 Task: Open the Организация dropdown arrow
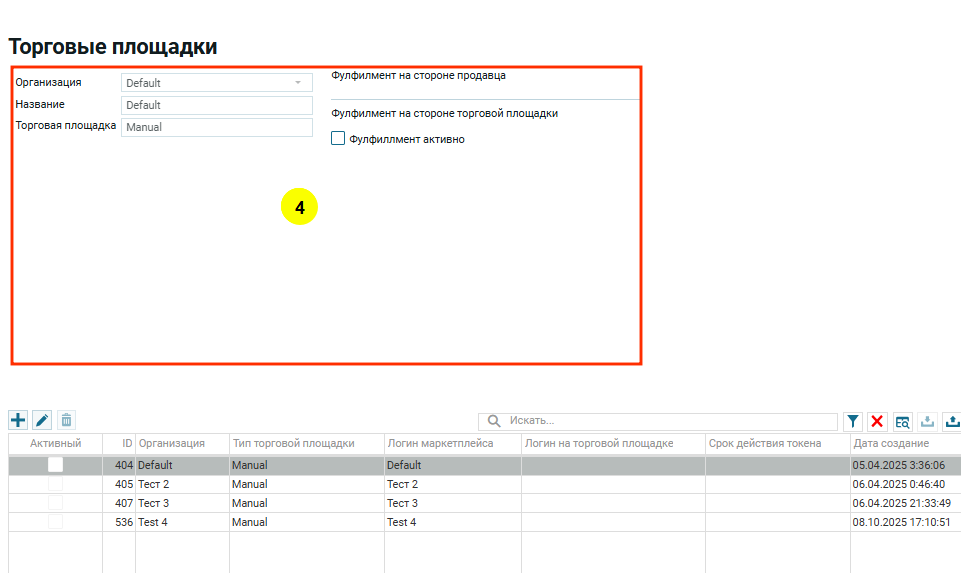[x=297, y=83]
